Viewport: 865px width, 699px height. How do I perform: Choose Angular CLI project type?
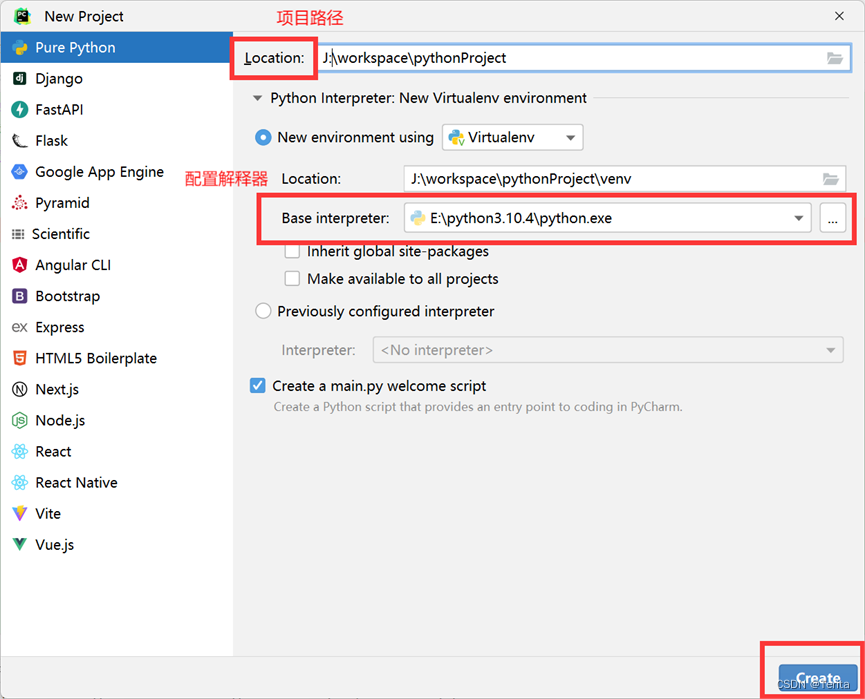point(116,265)
